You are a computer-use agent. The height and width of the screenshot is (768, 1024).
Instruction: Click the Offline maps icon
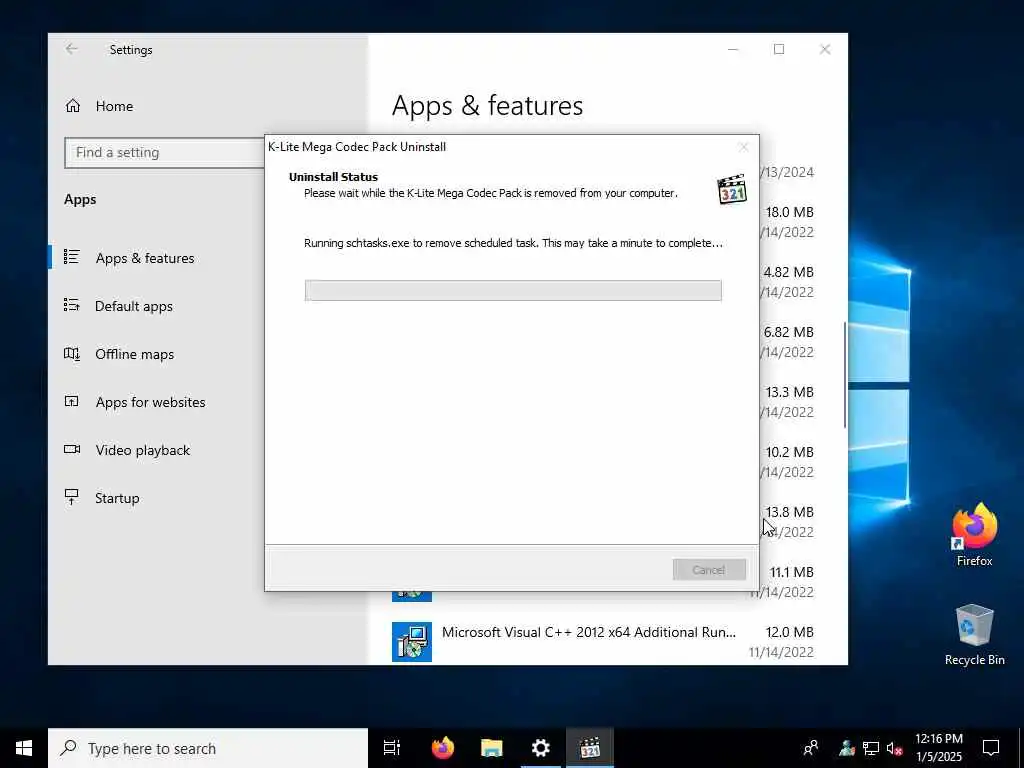72,353
